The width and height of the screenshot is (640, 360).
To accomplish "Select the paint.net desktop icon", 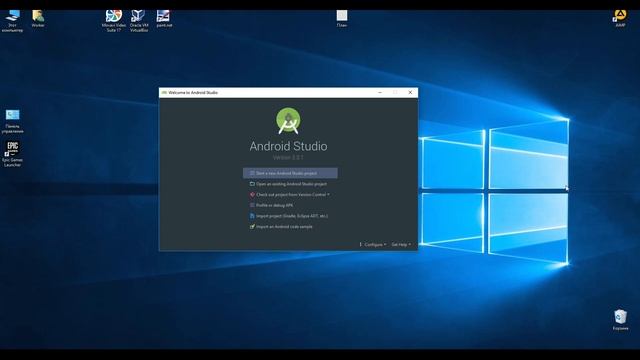I will point(164,18).
